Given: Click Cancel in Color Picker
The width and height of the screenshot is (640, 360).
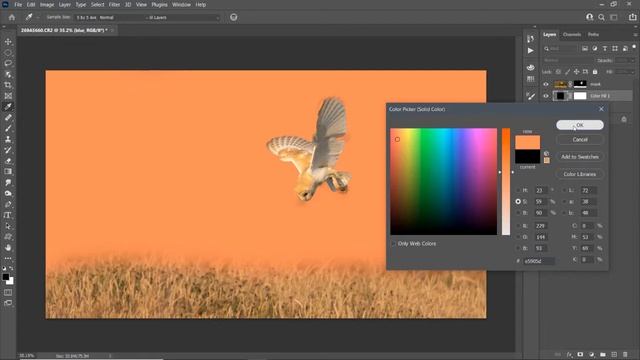Looking at the screenshot, I should point(580,140).
